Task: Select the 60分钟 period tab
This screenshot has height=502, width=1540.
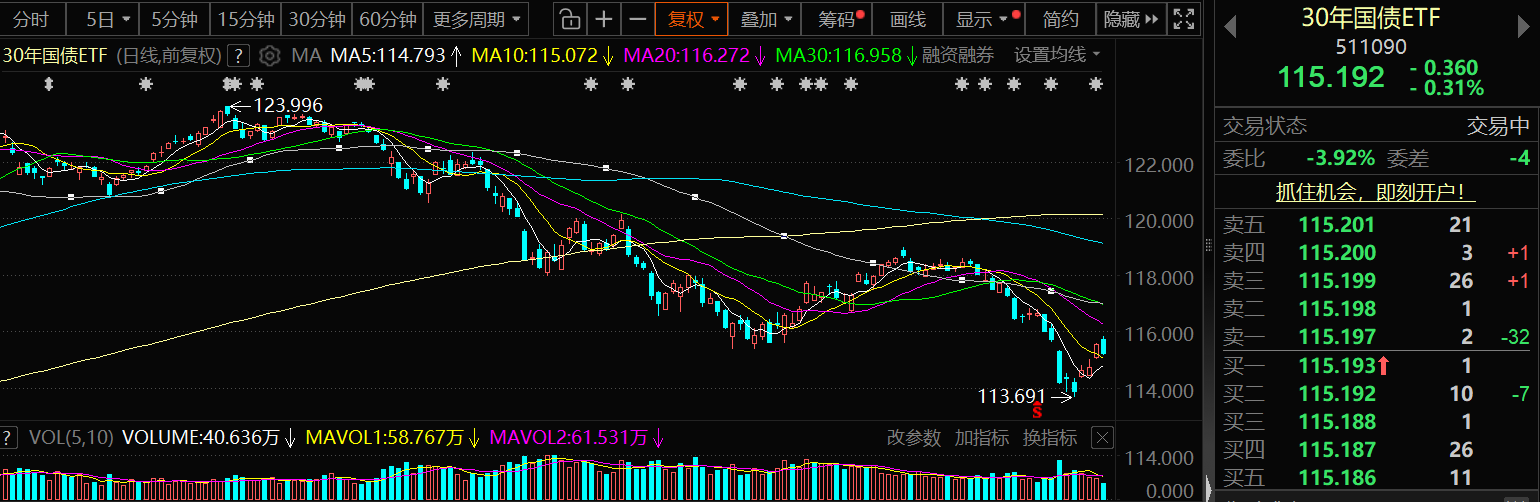Action: pos(387,19)
